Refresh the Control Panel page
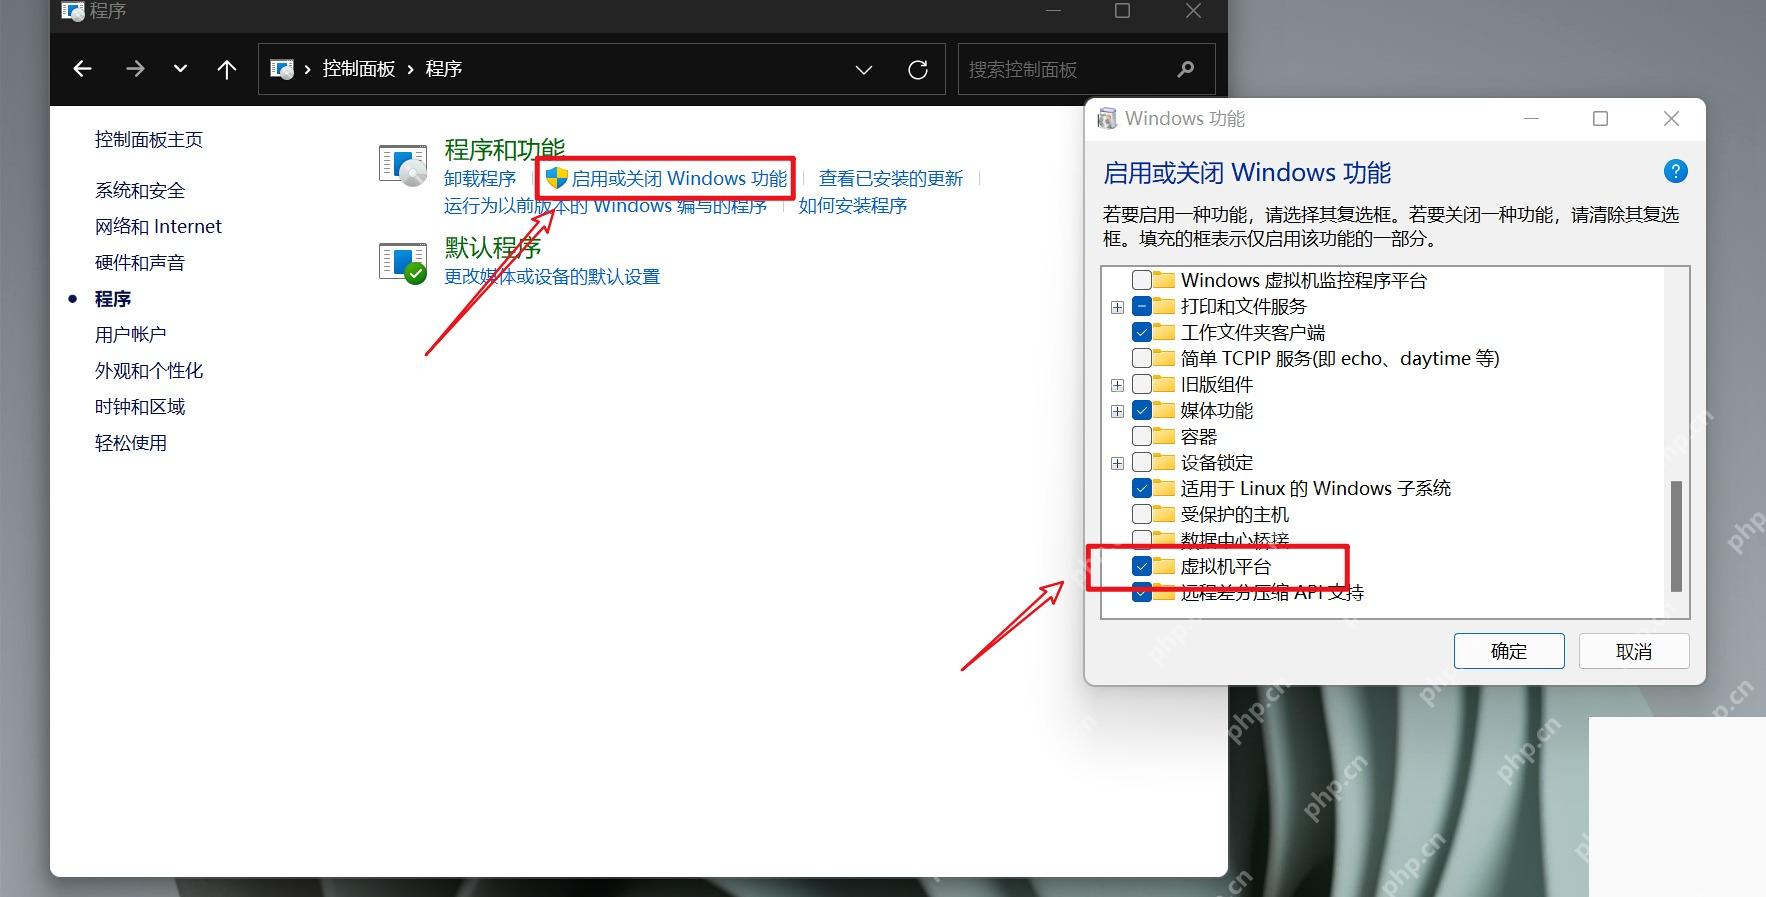 tap(918, 70)
